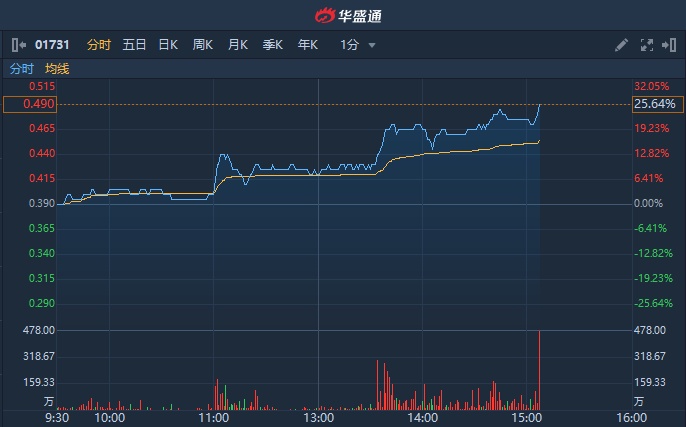Select the 年K yearly chart tab
The width and height of the screenshot is (686, 427).
(x=307, y=45)
